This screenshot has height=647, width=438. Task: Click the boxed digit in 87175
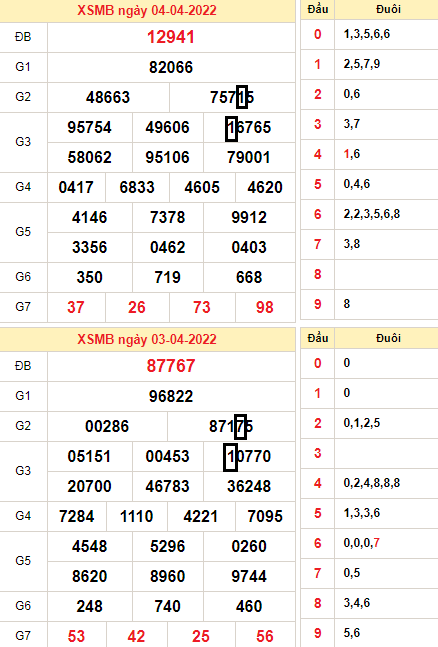[240, 427]
